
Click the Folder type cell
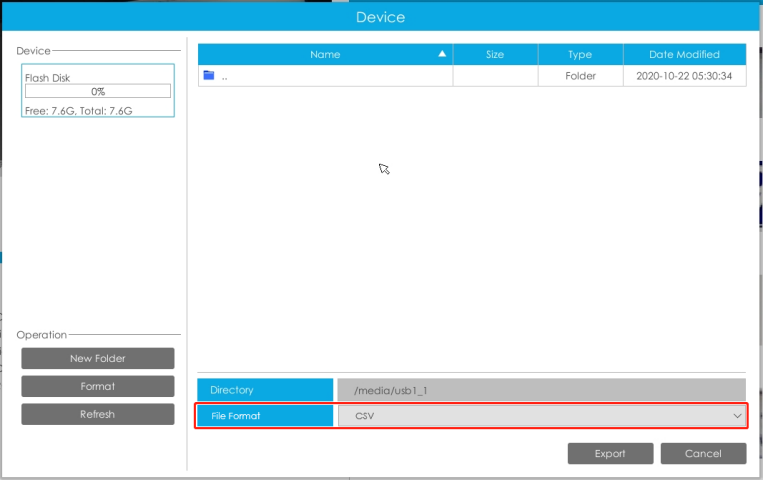[x=581, y=75]
